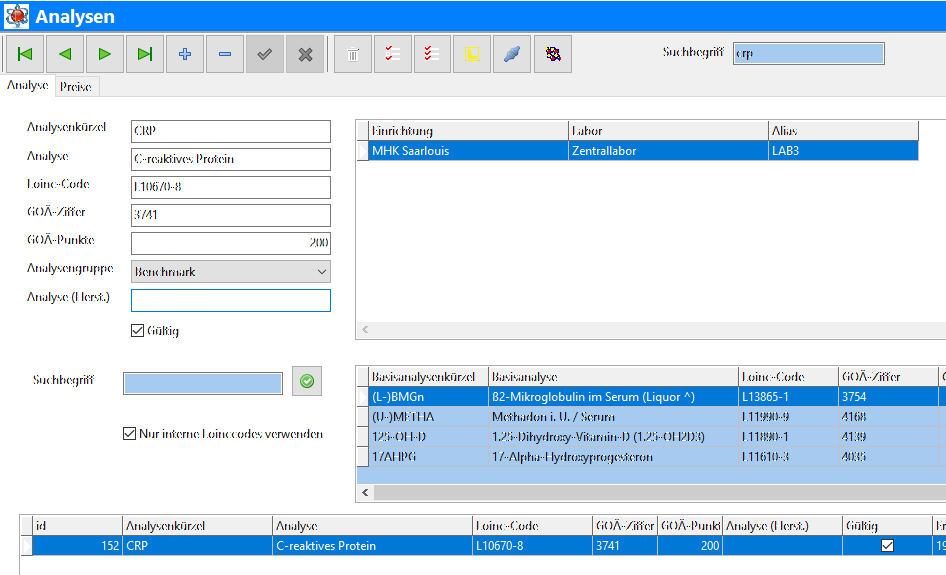The image size is (946, 575).
Task: Click the GOÄ-Punkte field showing 200
Action: 230,243
